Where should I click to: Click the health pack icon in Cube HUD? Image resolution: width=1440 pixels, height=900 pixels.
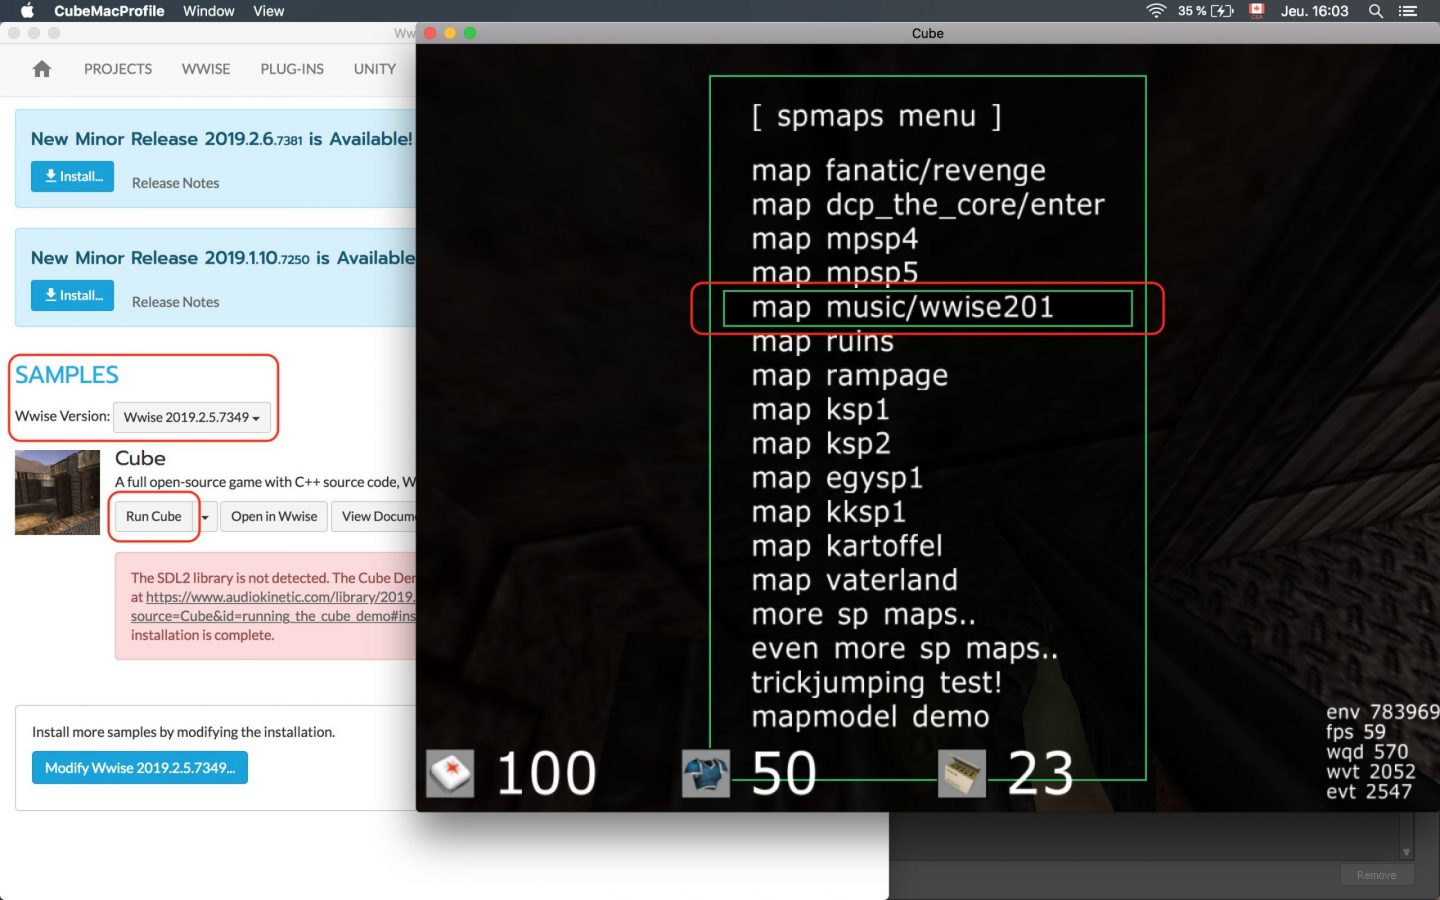click(450, 773)
